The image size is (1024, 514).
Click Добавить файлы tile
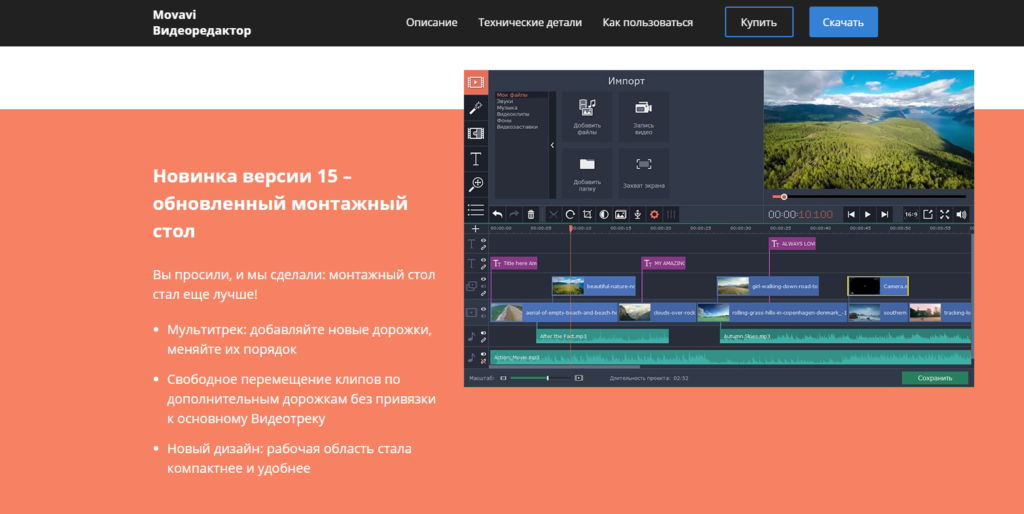click(587, 116)
